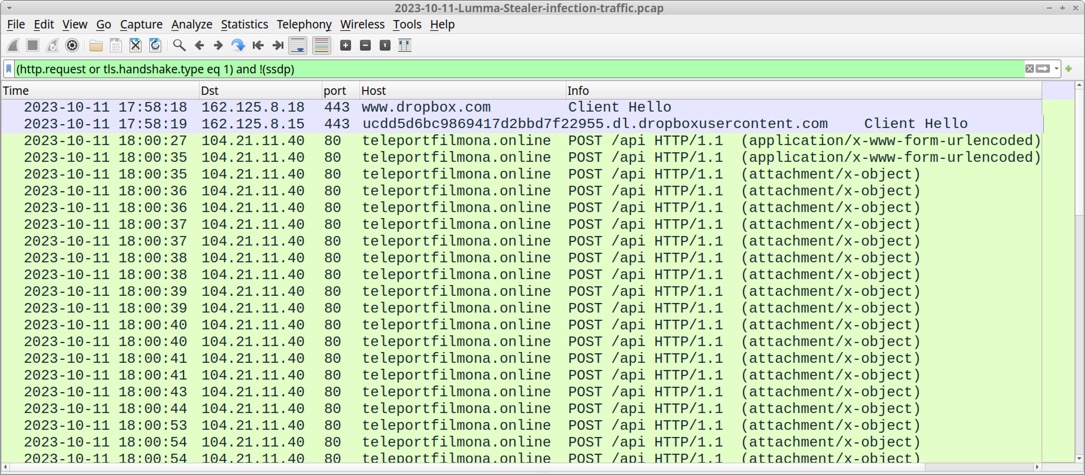Sort by the Time column header

pos(100,91)
